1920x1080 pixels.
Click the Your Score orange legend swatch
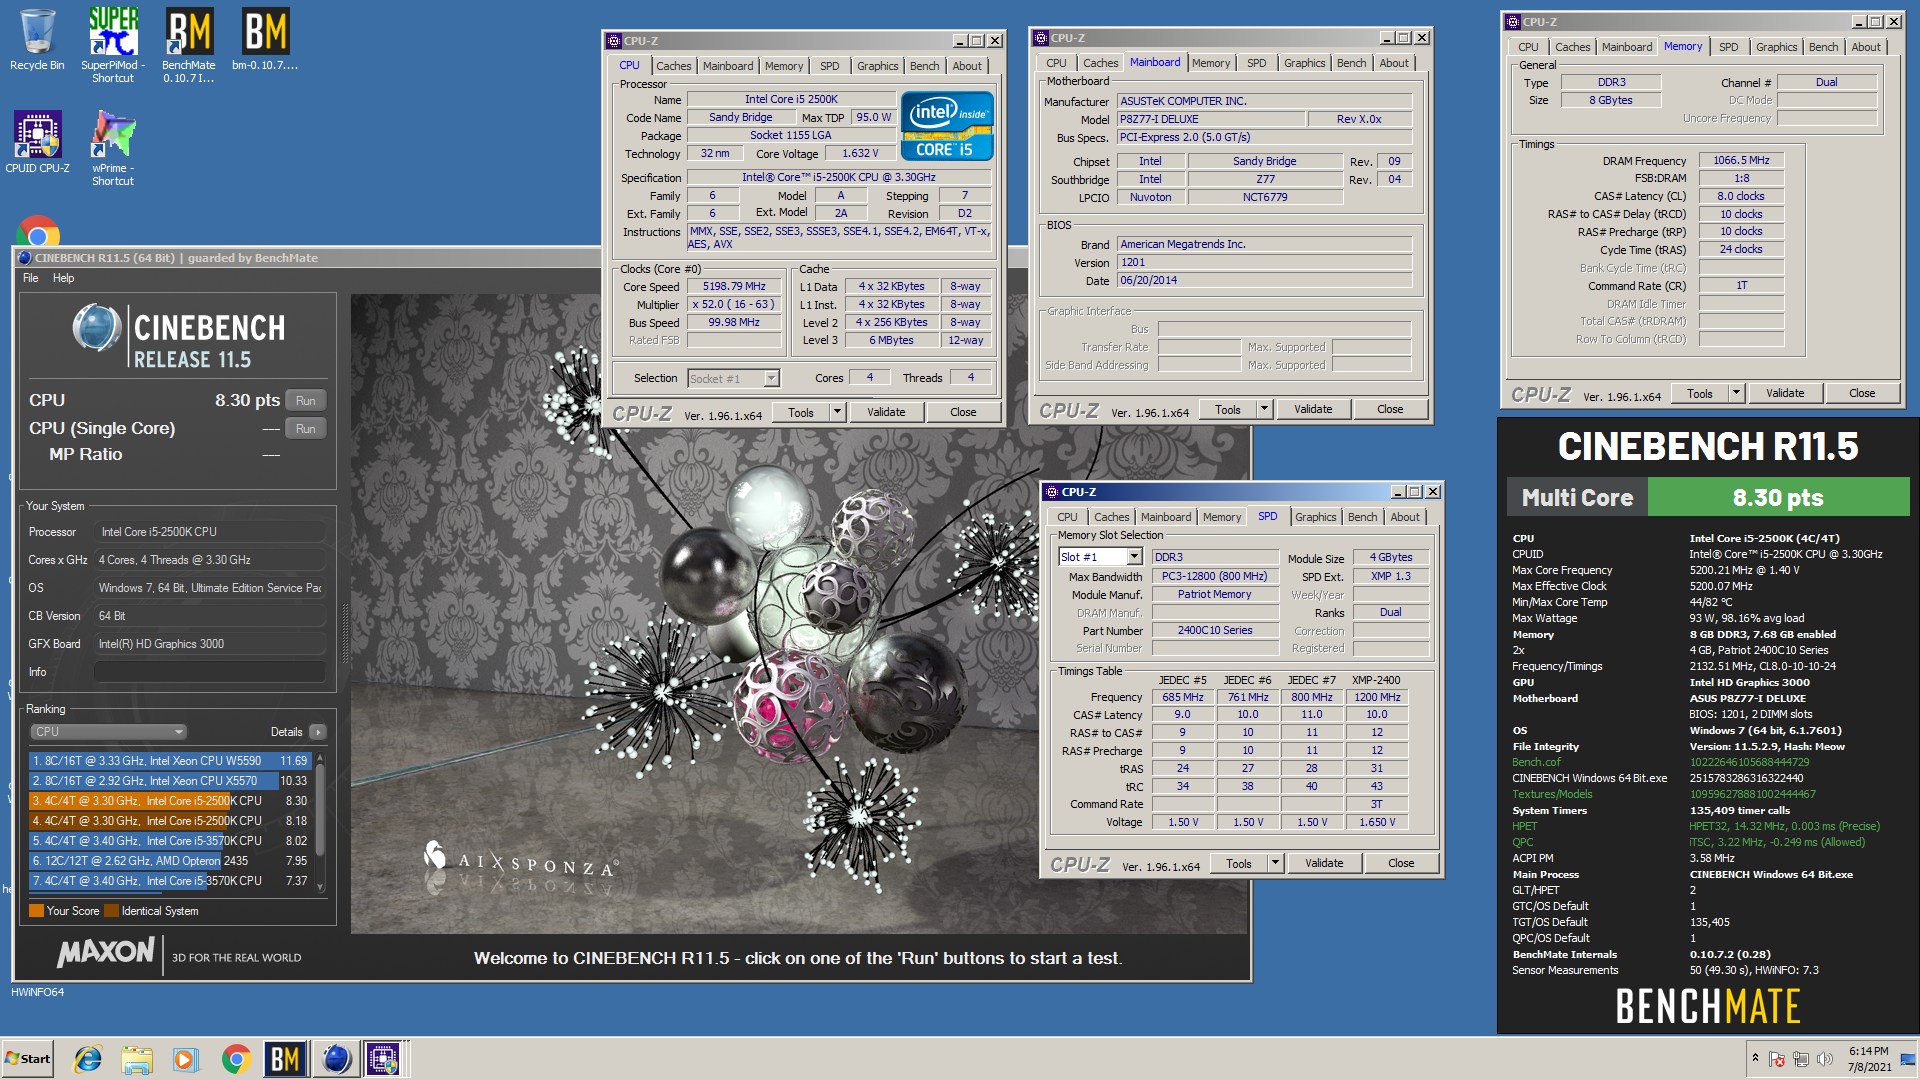coord(36,911)
